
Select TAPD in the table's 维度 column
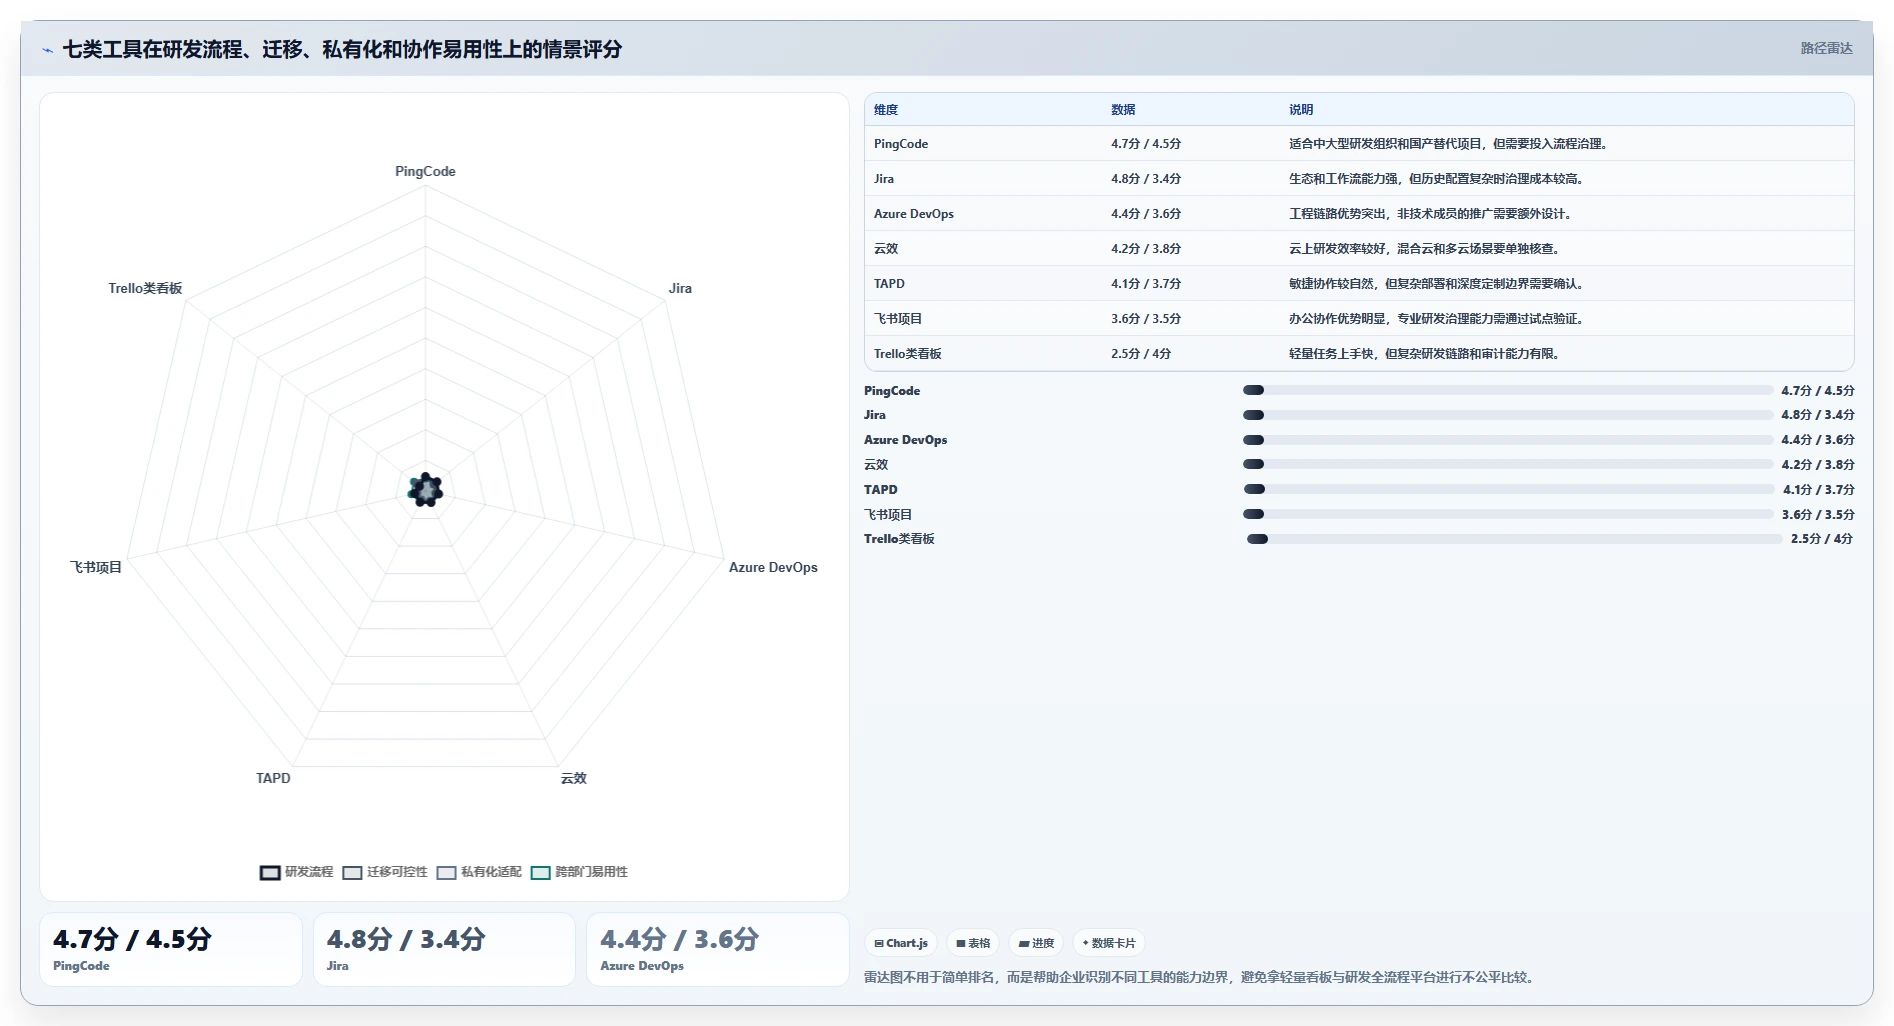(x=889, y=284)
